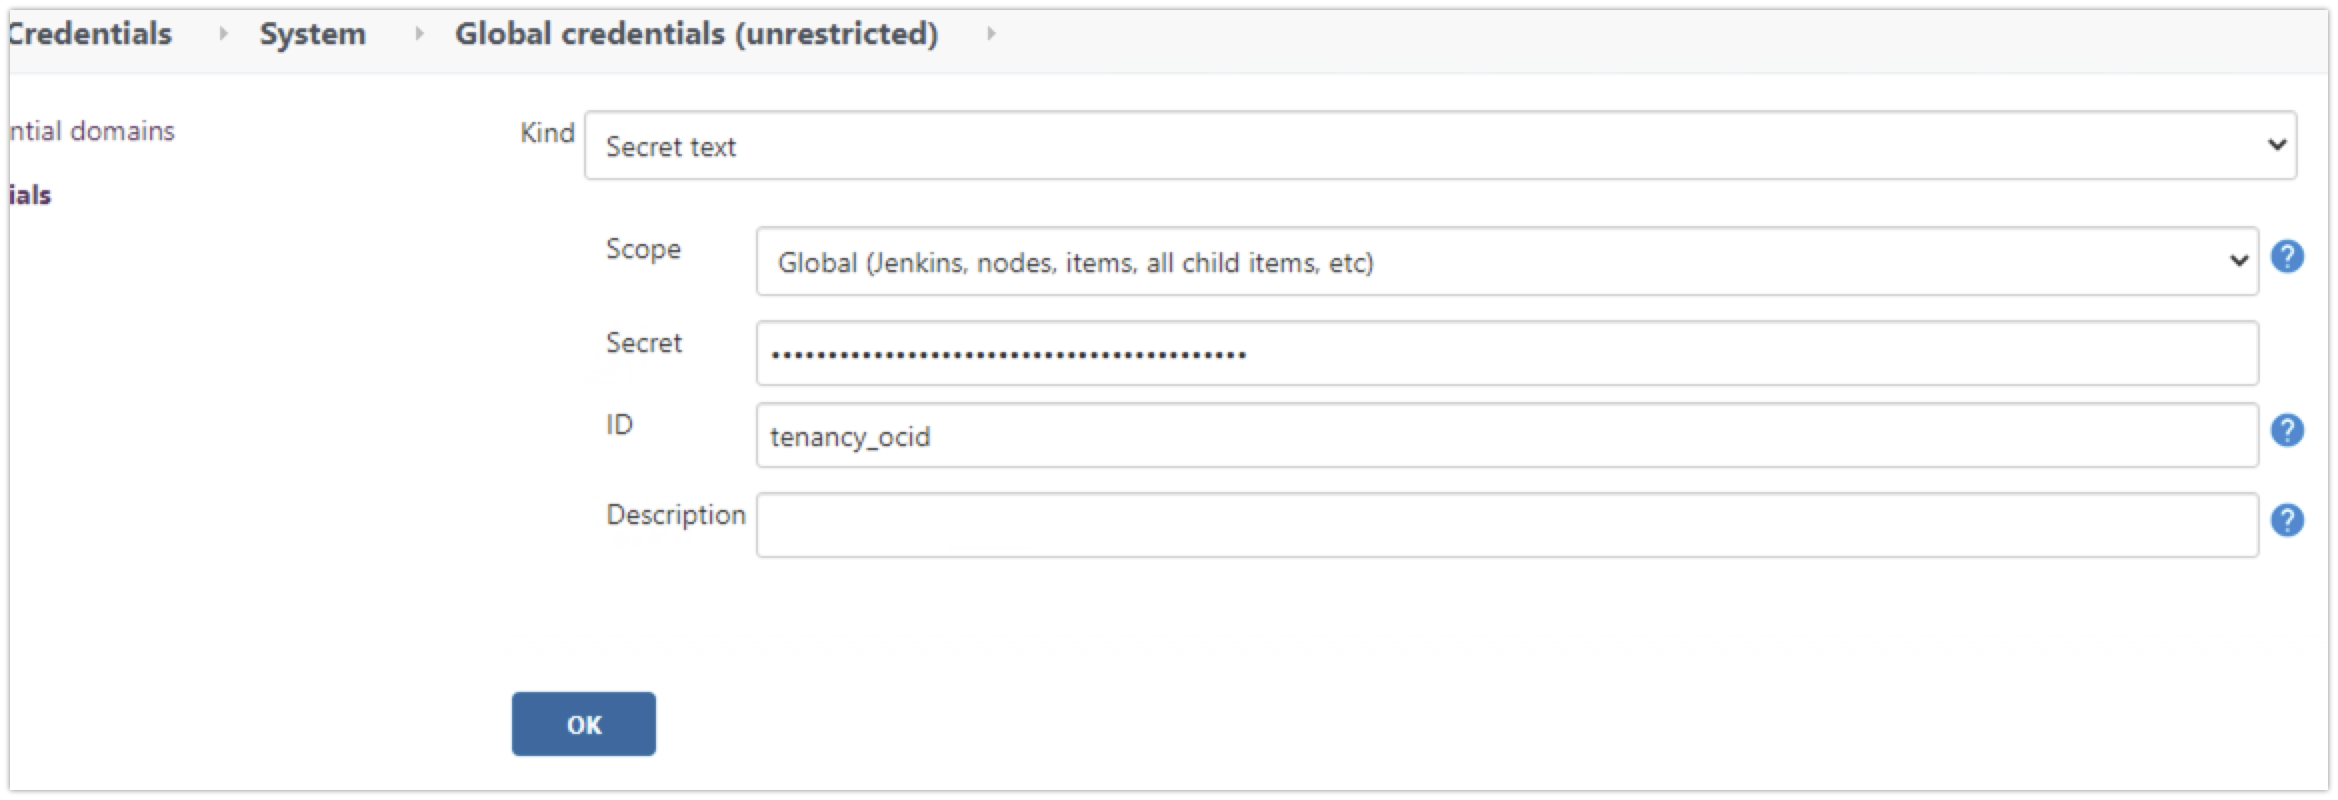
Task: Open Global credentials (unrestricted) breadcrumb
Action: [696, 34]
